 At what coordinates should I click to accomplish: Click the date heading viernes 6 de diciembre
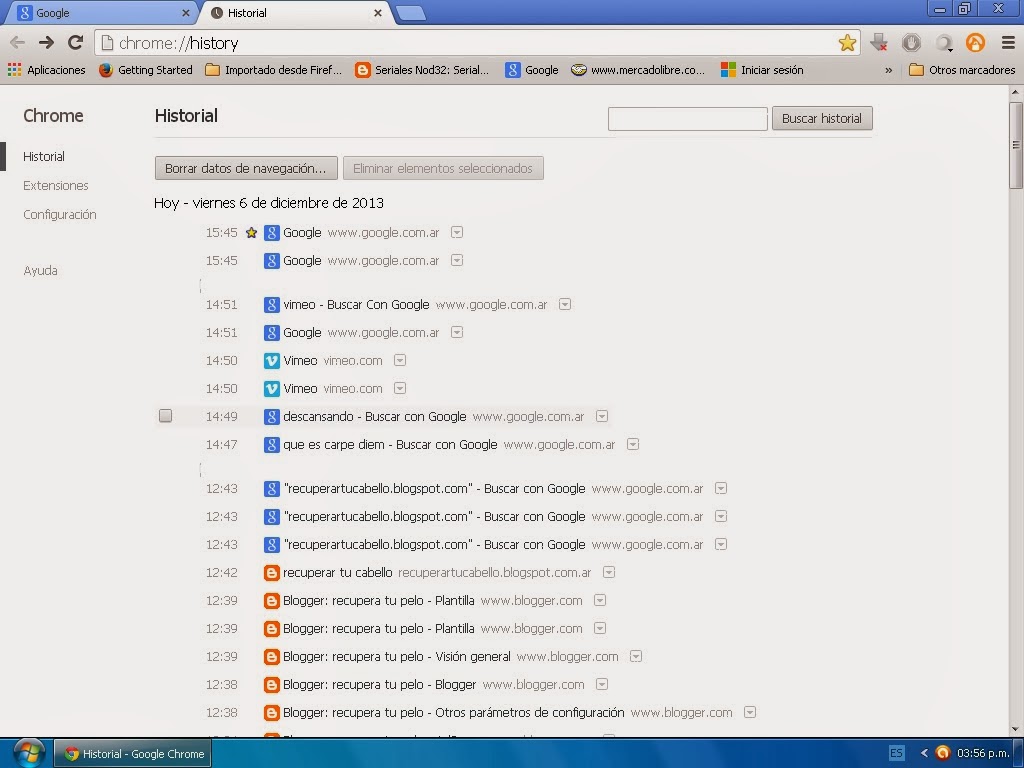(268, 203)
